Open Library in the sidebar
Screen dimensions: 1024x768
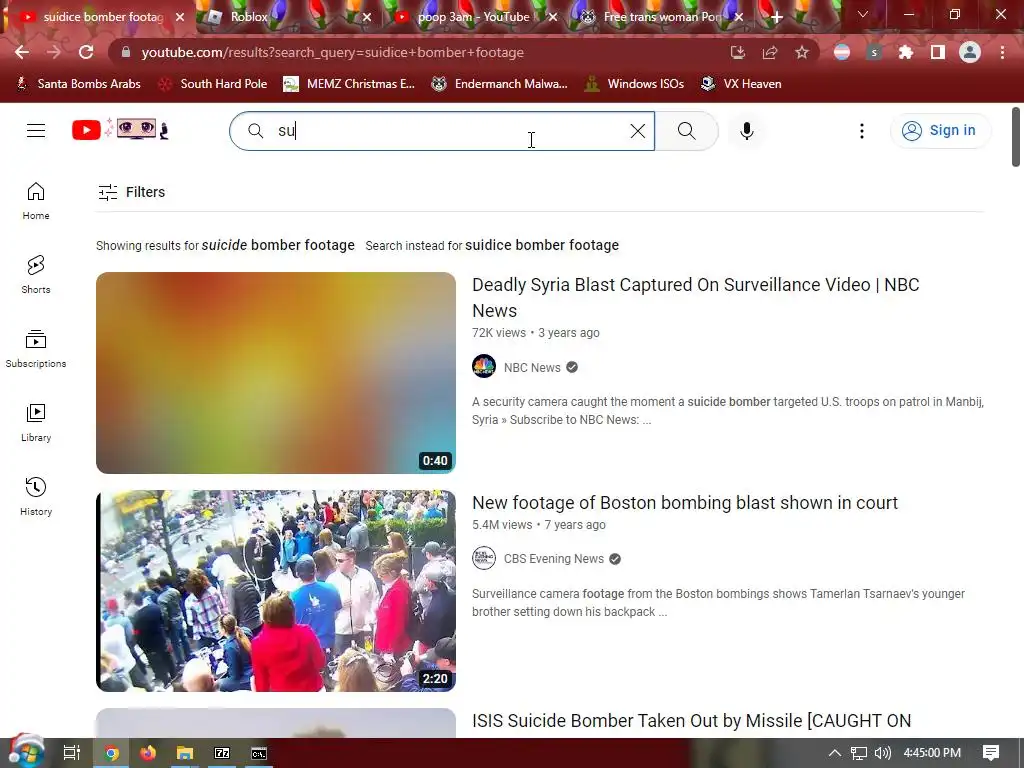(x=36, y=423)
